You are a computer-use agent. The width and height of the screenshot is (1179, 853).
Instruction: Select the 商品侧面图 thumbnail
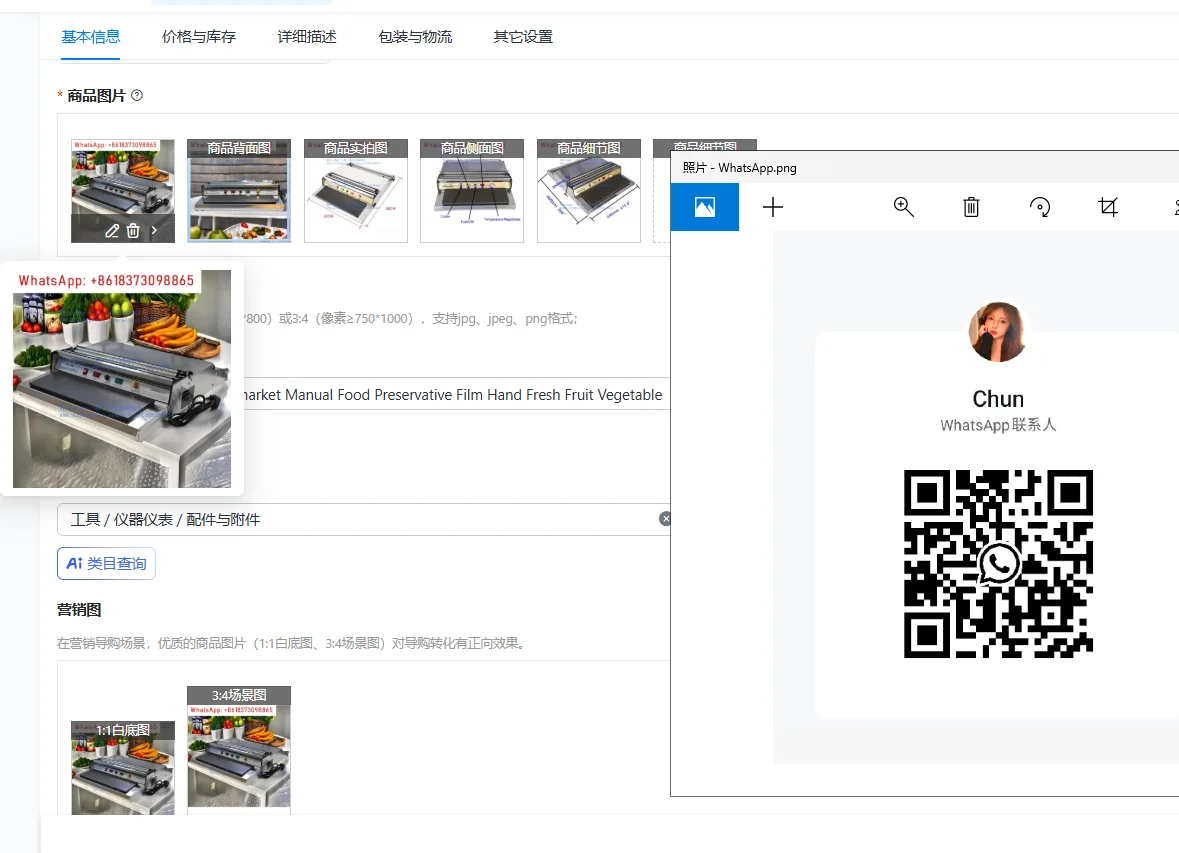click(x=471, y=190)
